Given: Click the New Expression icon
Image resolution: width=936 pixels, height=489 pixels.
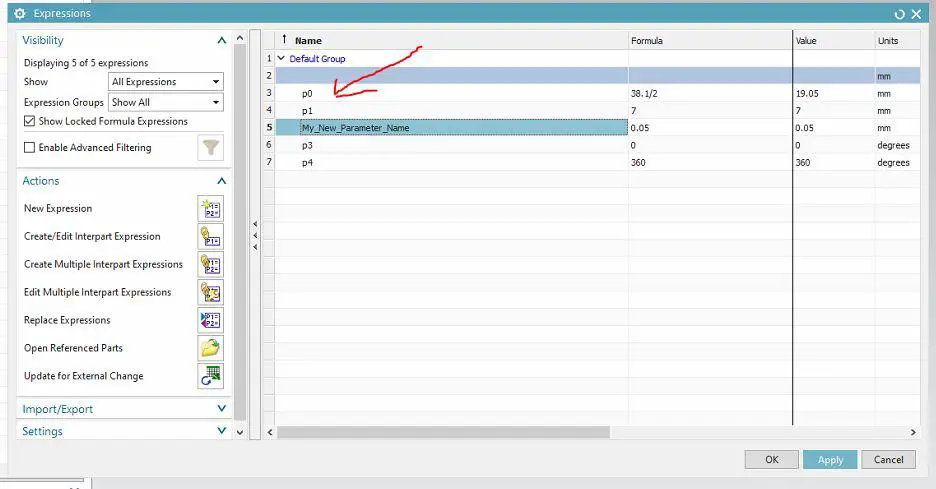Looking at the screenshot, I should [x=211, y=208].
